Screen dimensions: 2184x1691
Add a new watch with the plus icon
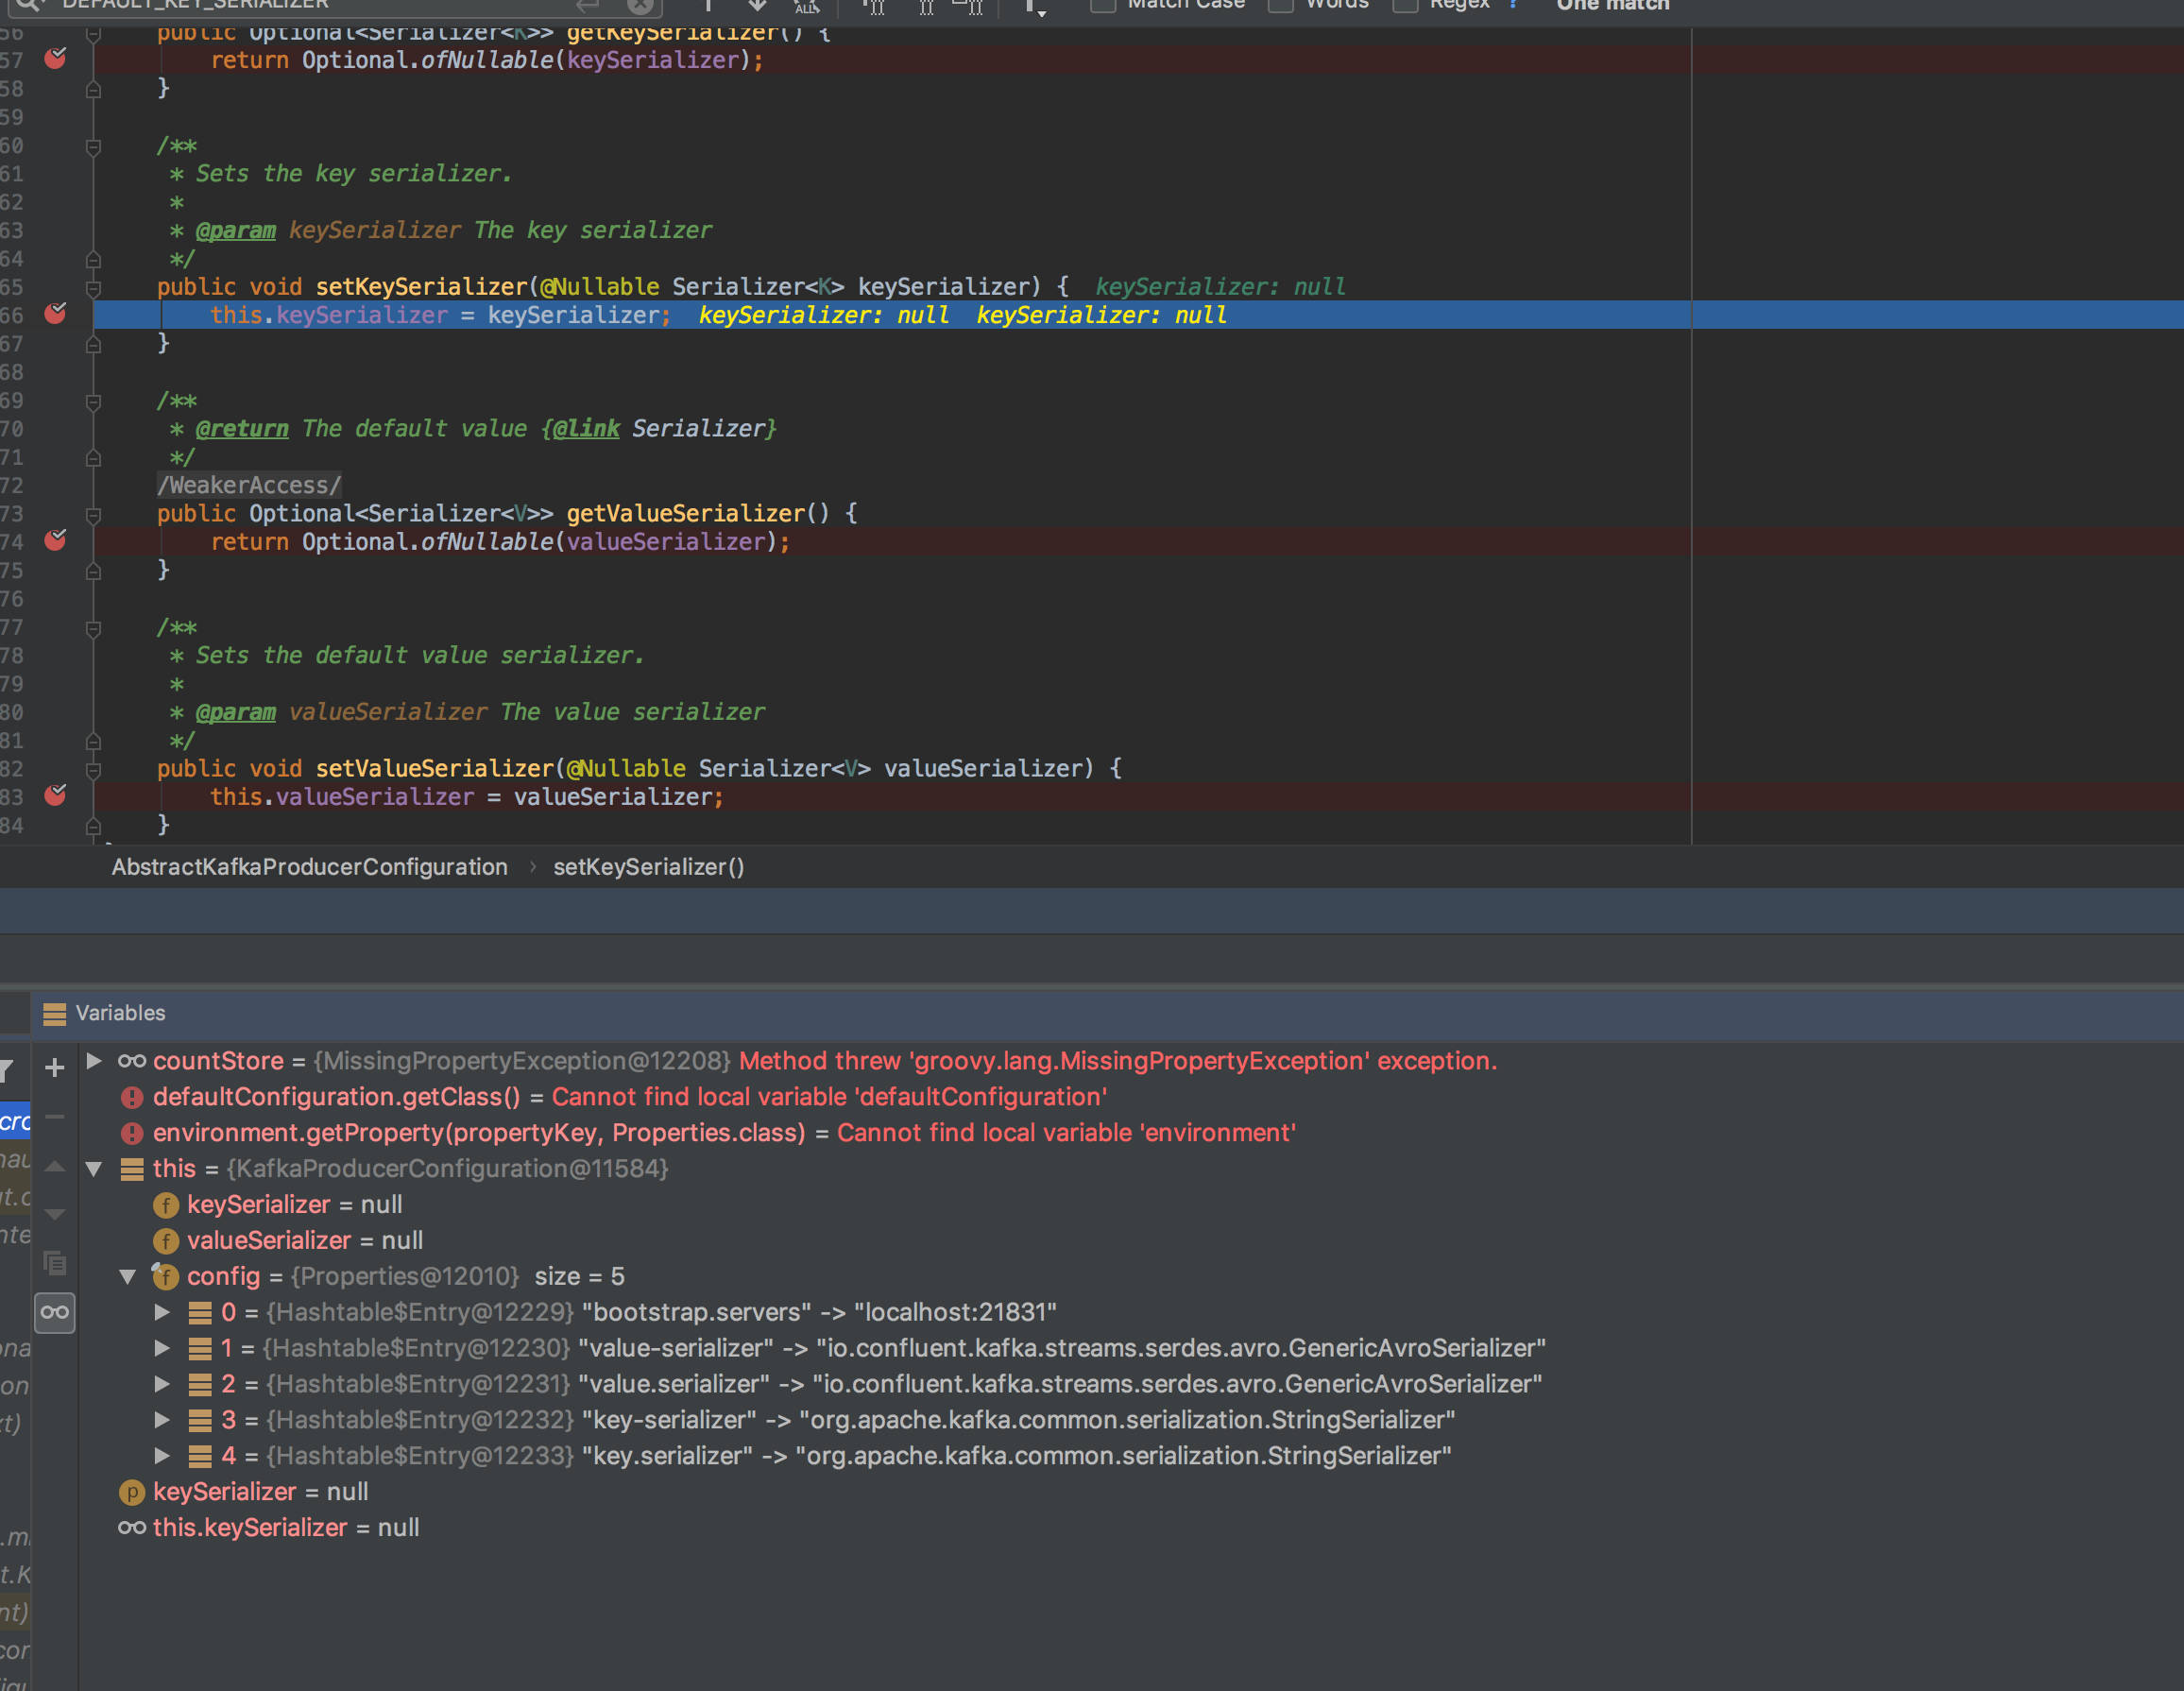55,1068
